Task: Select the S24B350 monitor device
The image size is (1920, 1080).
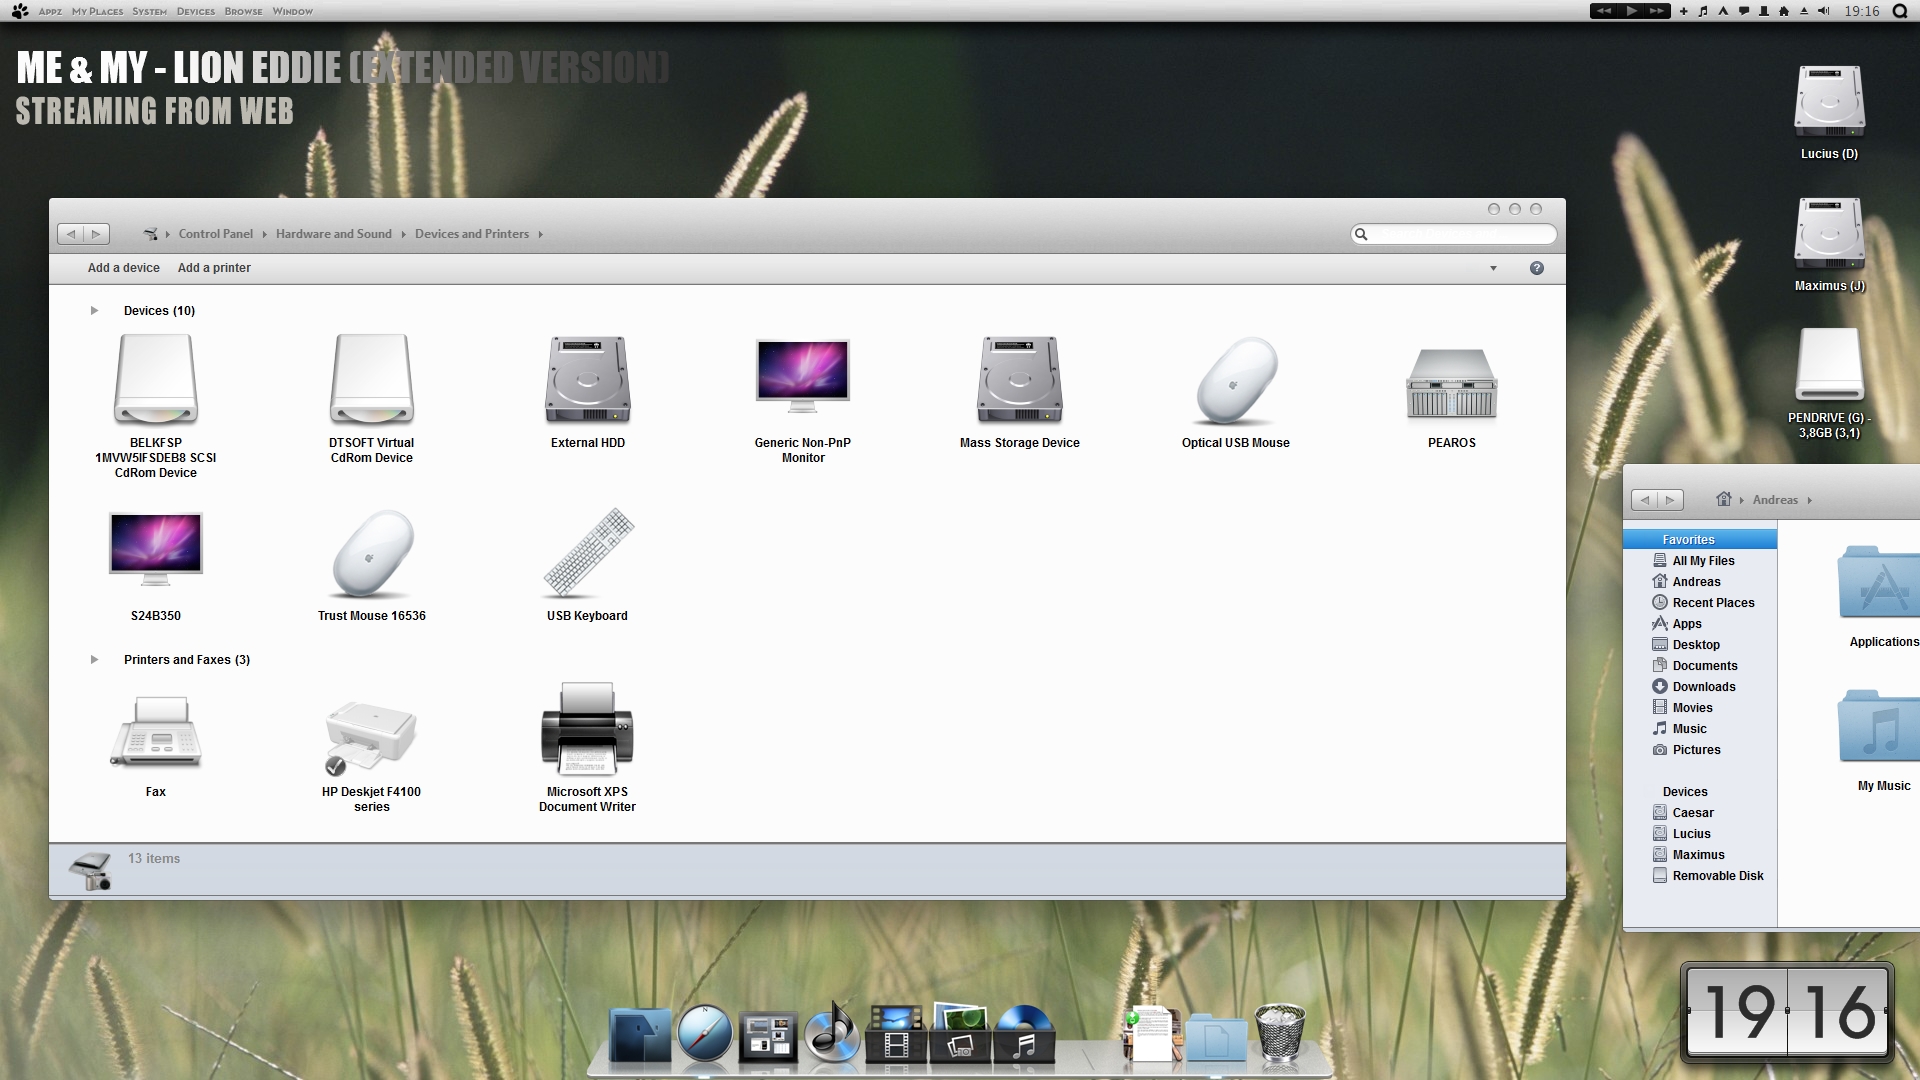Action: point(156,550)
